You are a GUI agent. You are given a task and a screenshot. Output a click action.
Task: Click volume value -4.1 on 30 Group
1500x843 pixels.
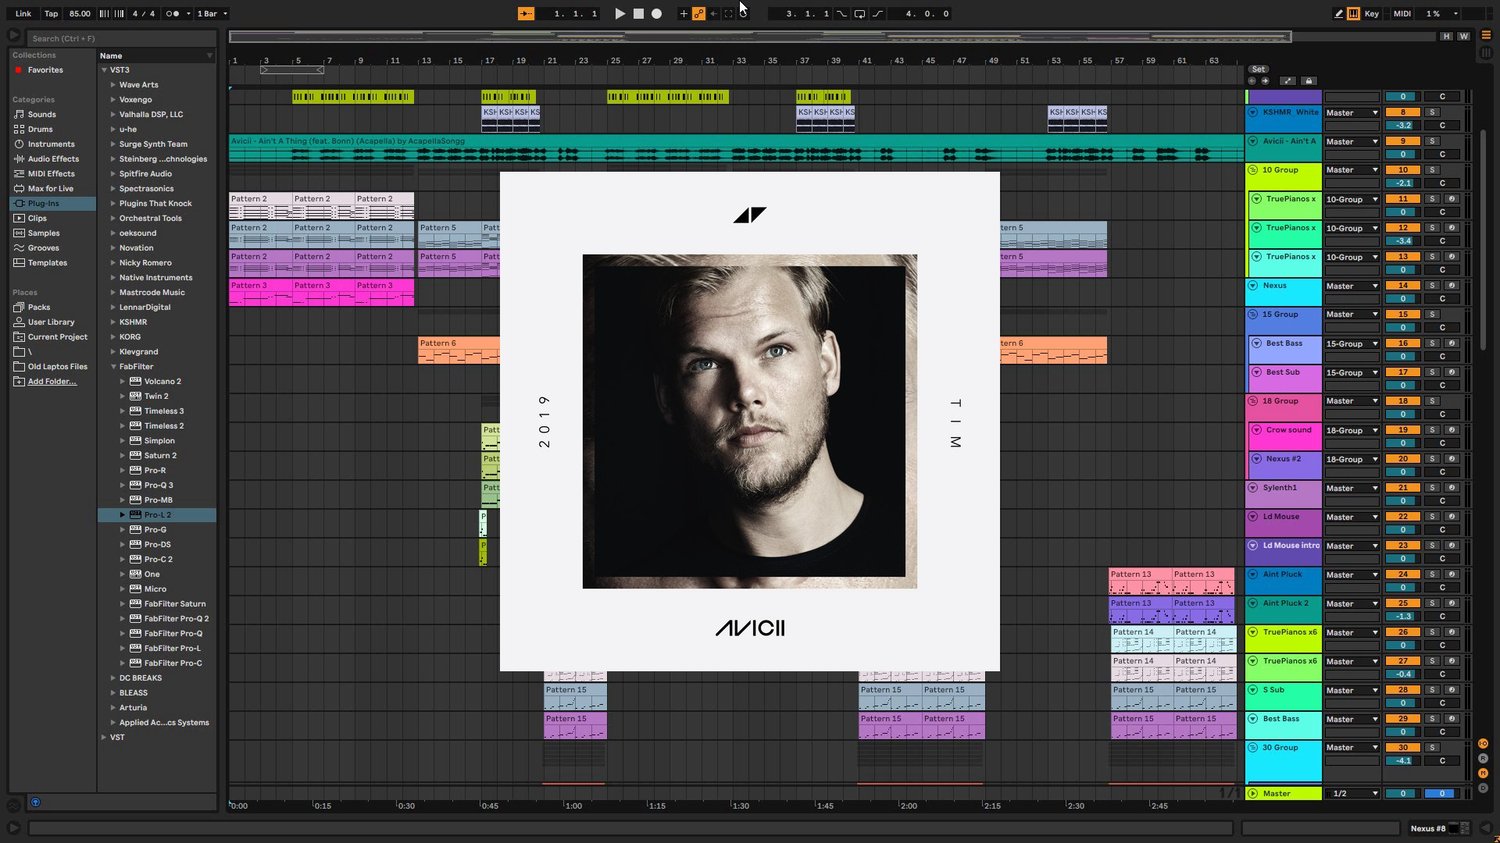1403,761
